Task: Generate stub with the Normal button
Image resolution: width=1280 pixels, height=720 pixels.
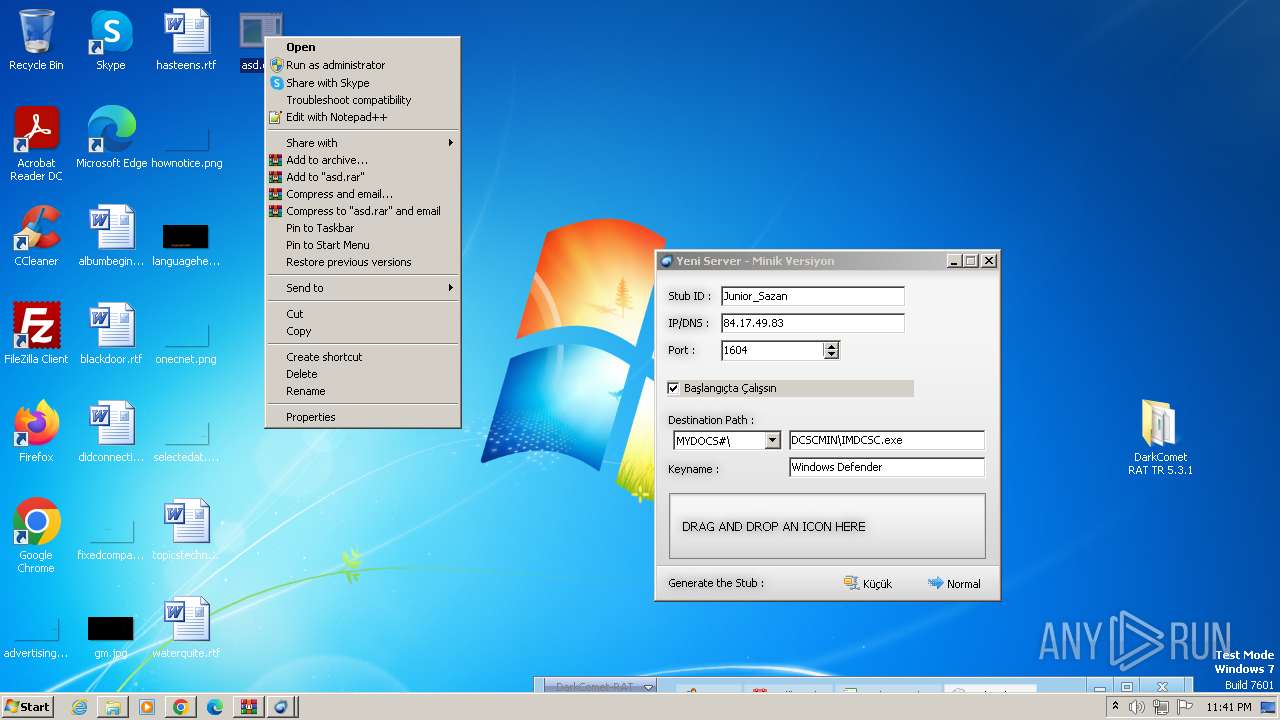Action: [x=954, y=583]
